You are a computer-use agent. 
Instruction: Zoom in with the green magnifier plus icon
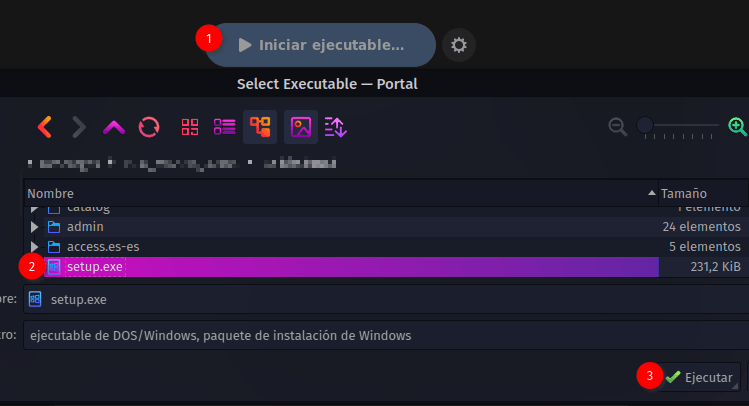pos(738,127)
